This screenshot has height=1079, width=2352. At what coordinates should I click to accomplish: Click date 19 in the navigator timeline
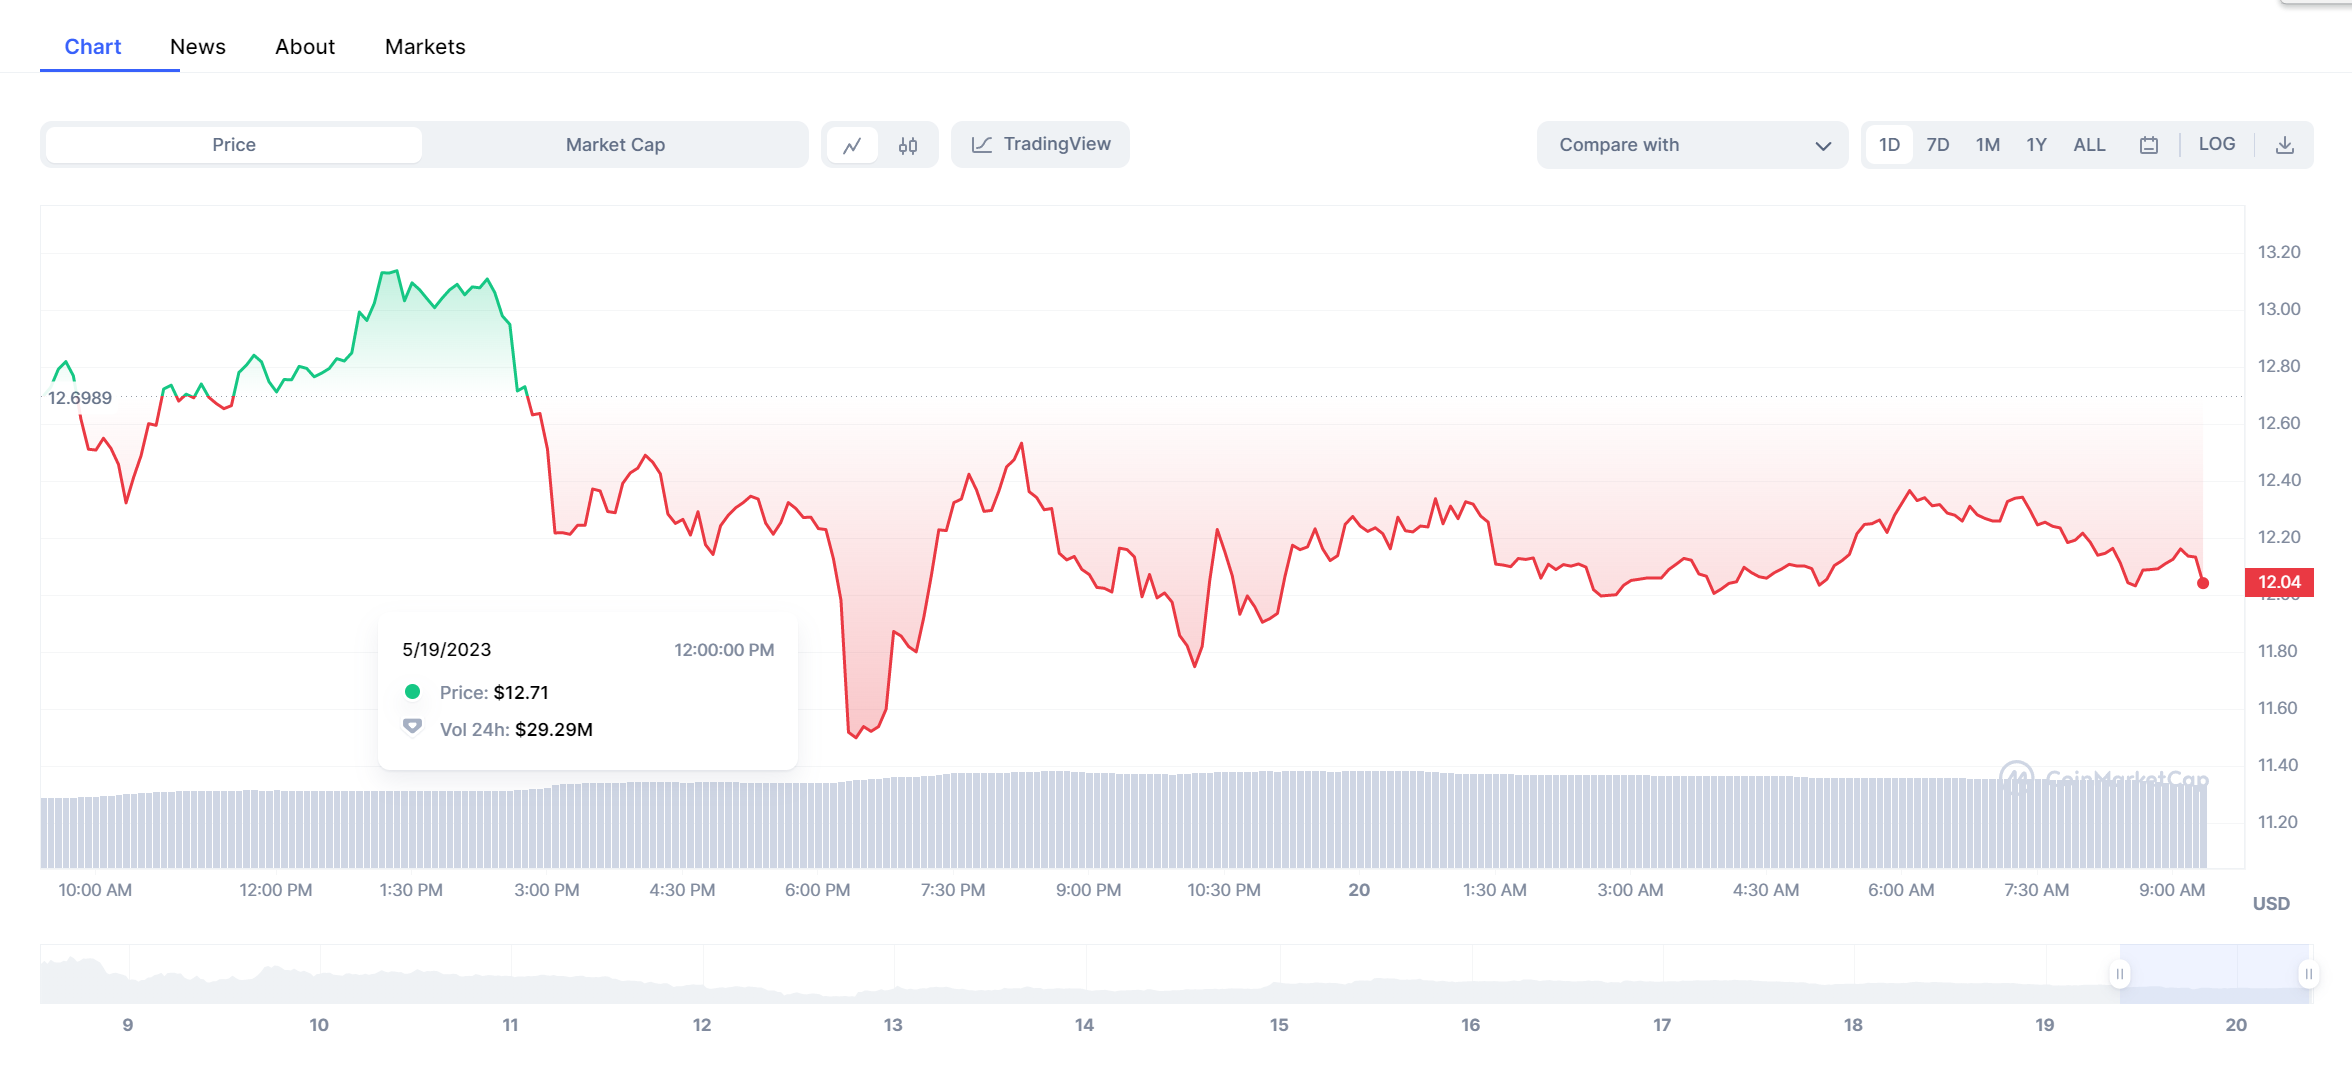pos(2045,1025)
